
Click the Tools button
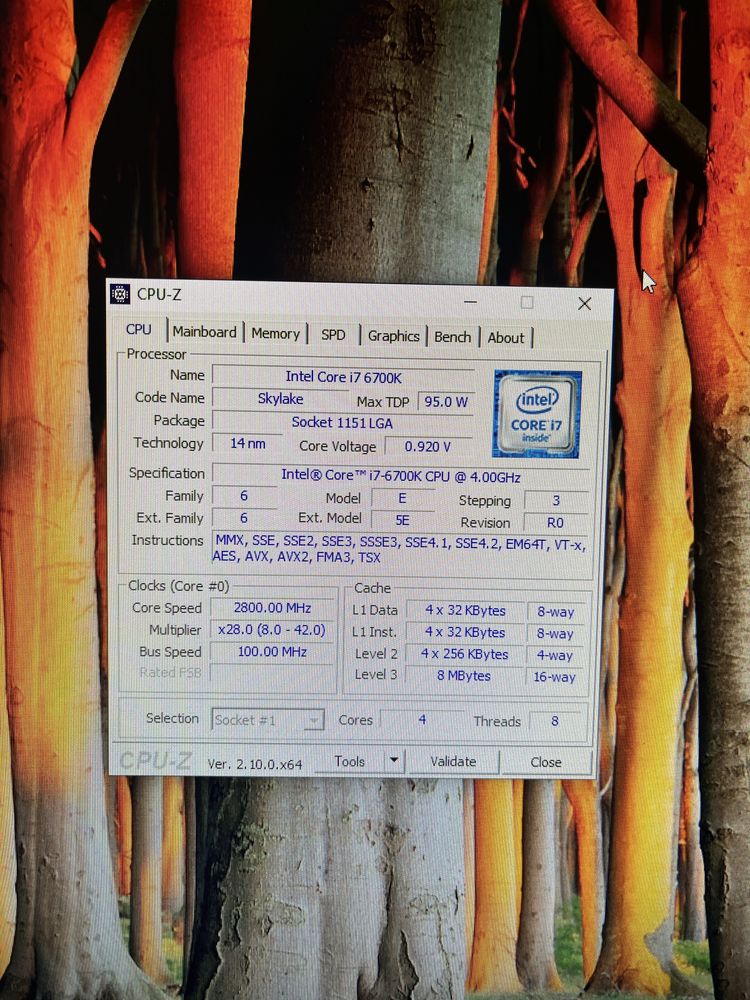click(349, 761)
